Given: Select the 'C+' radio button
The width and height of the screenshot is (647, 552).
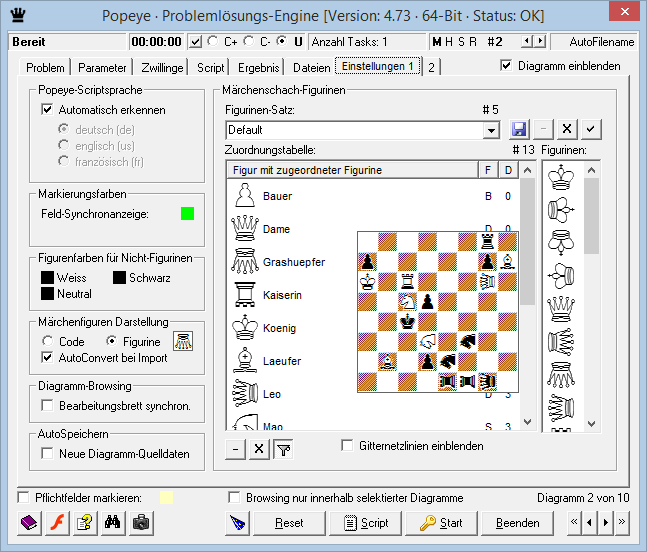Looking at the screenshot, I should tap(213, 41).
